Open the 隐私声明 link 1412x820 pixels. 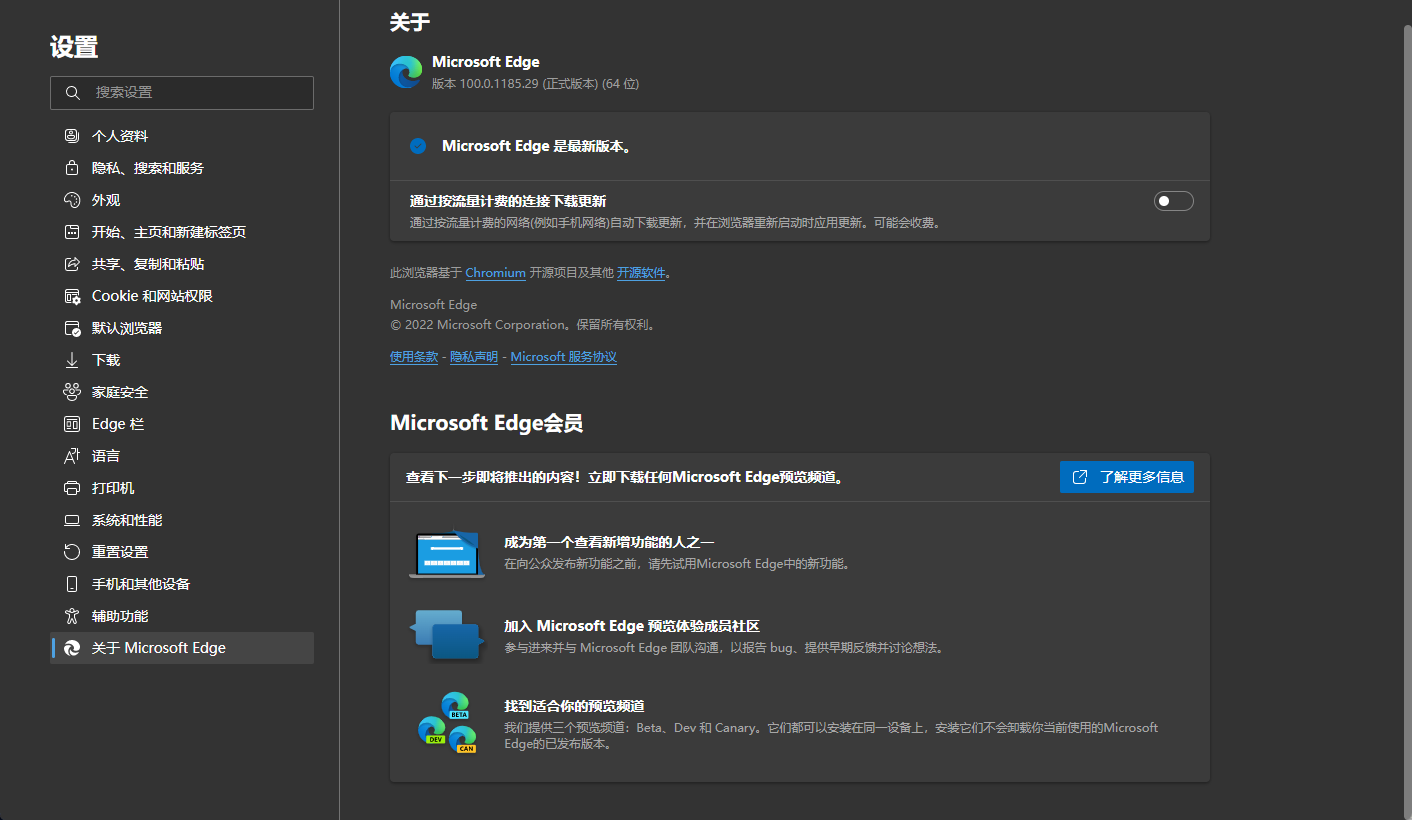(x=474, y=357)
